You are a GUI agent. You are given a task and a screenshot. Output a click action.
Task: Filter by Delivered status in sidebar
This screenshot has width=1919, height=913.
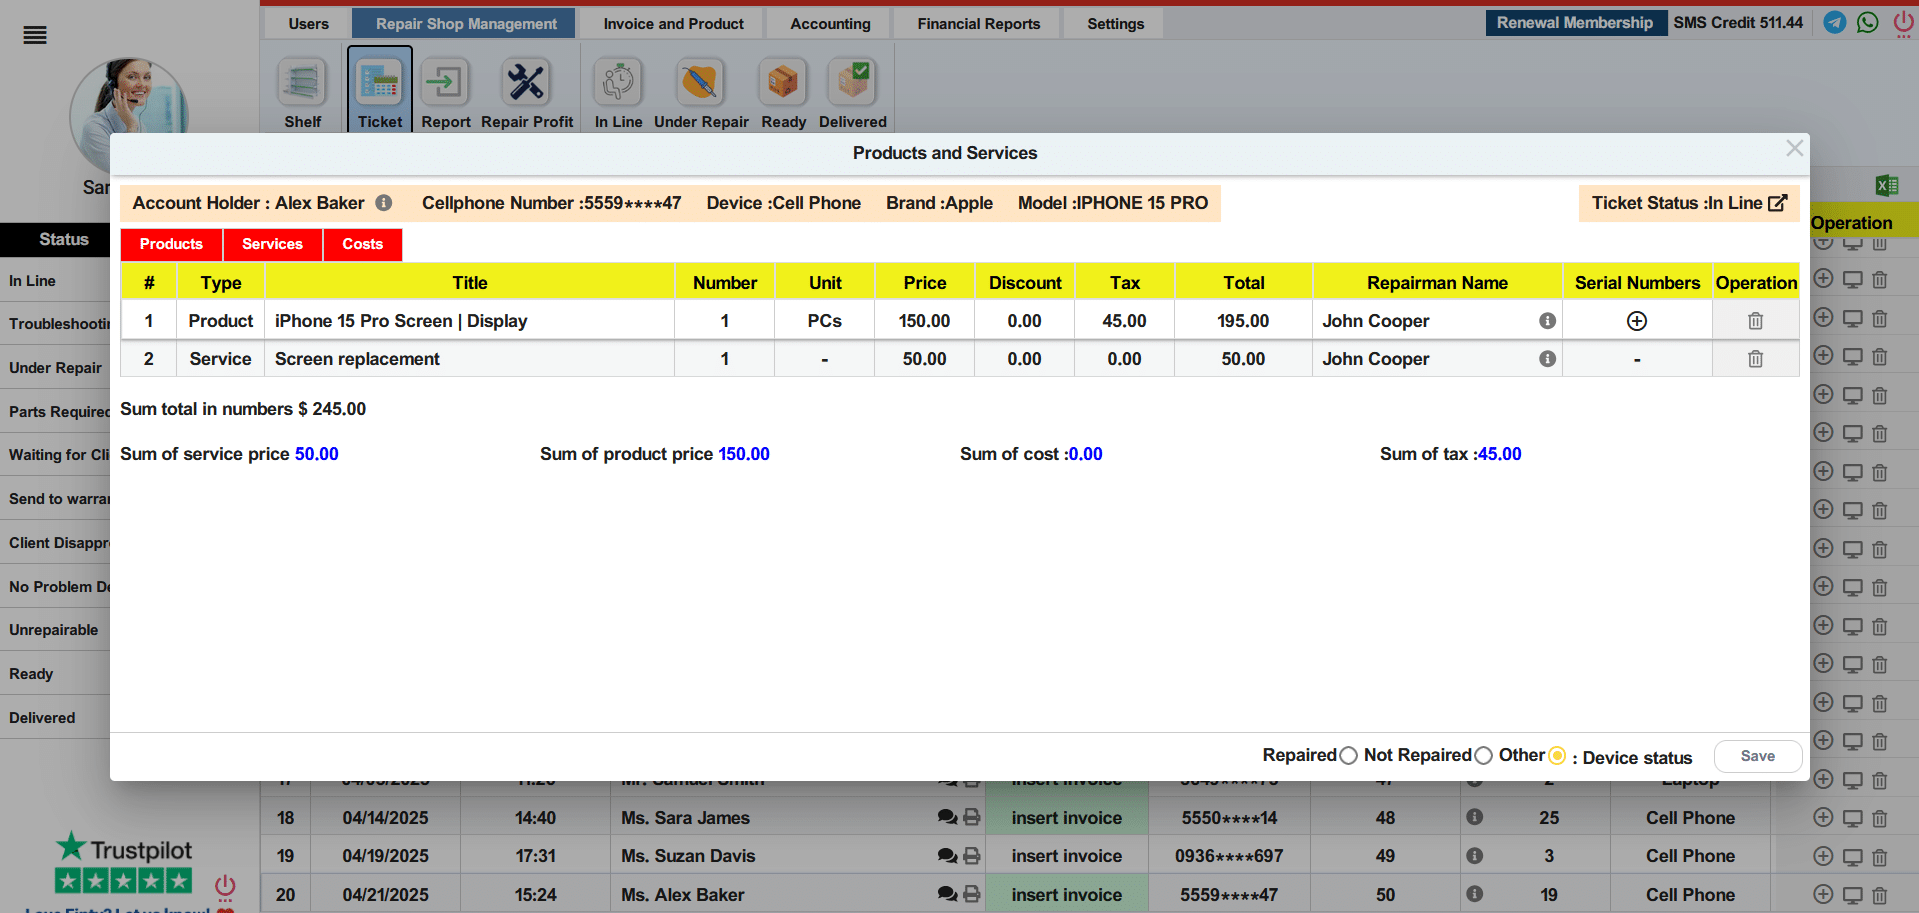[55, 718]
